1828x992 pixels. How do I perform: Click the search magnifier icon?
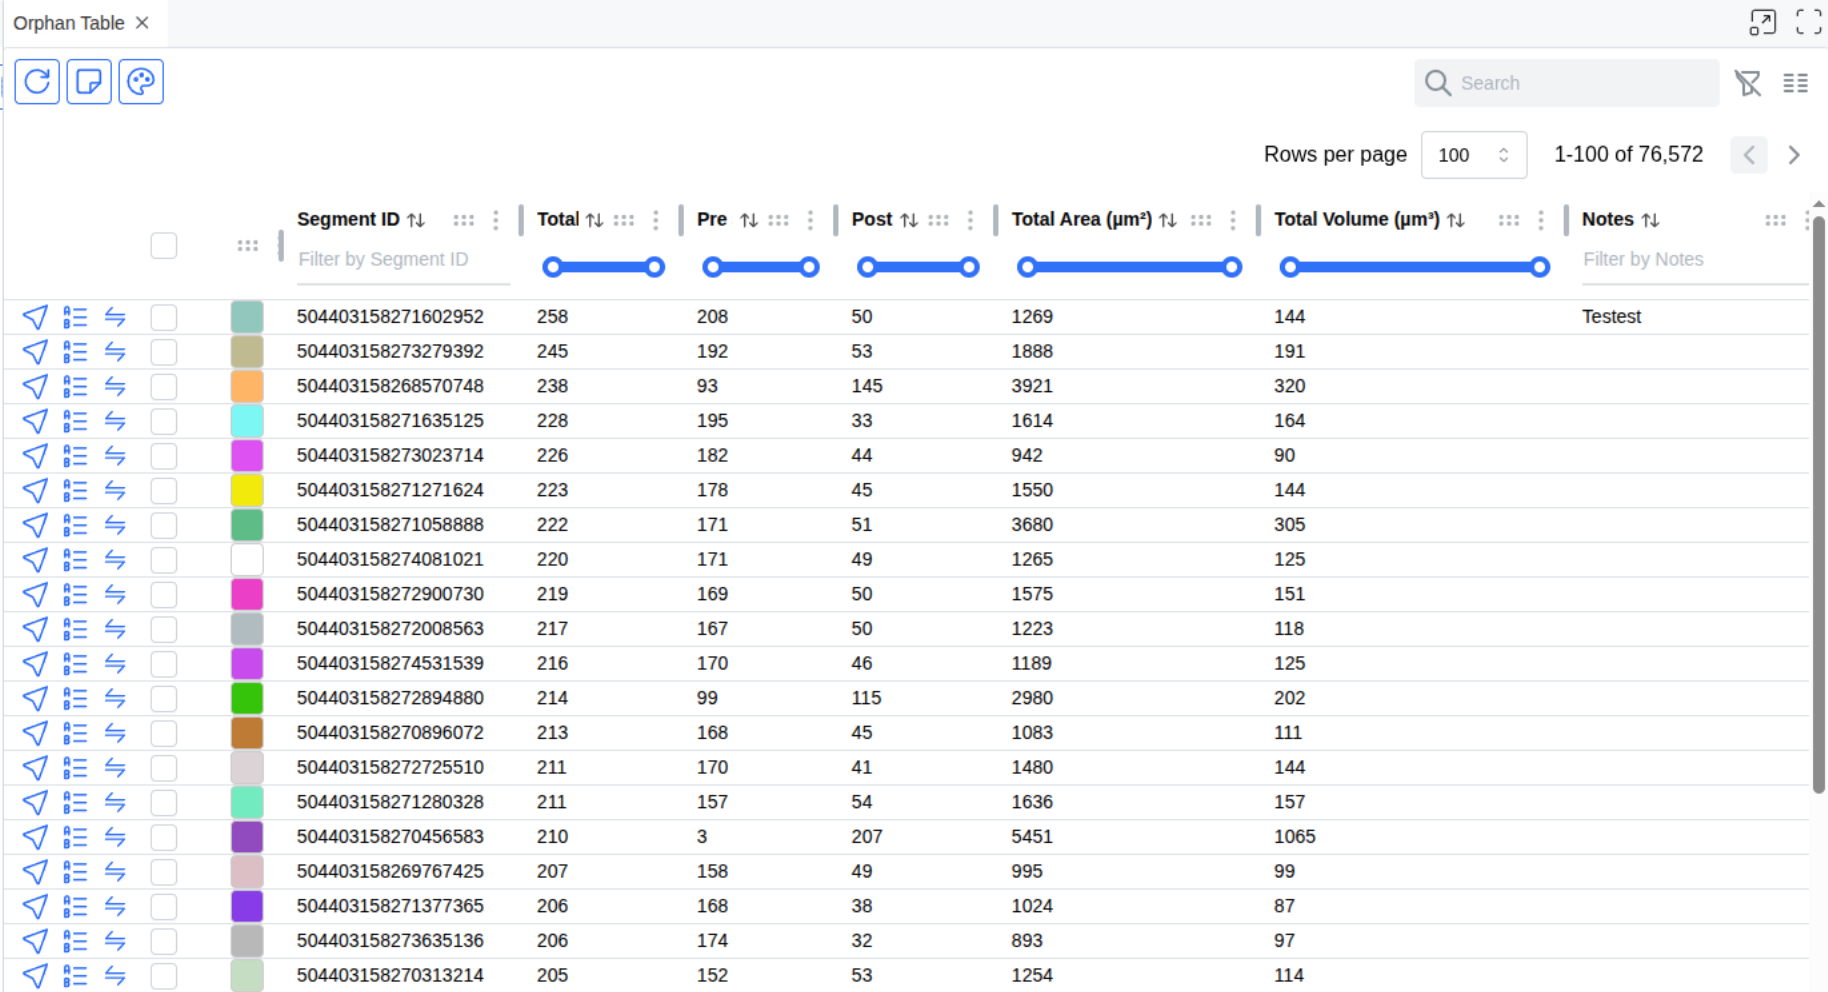tap(1438, 83)
